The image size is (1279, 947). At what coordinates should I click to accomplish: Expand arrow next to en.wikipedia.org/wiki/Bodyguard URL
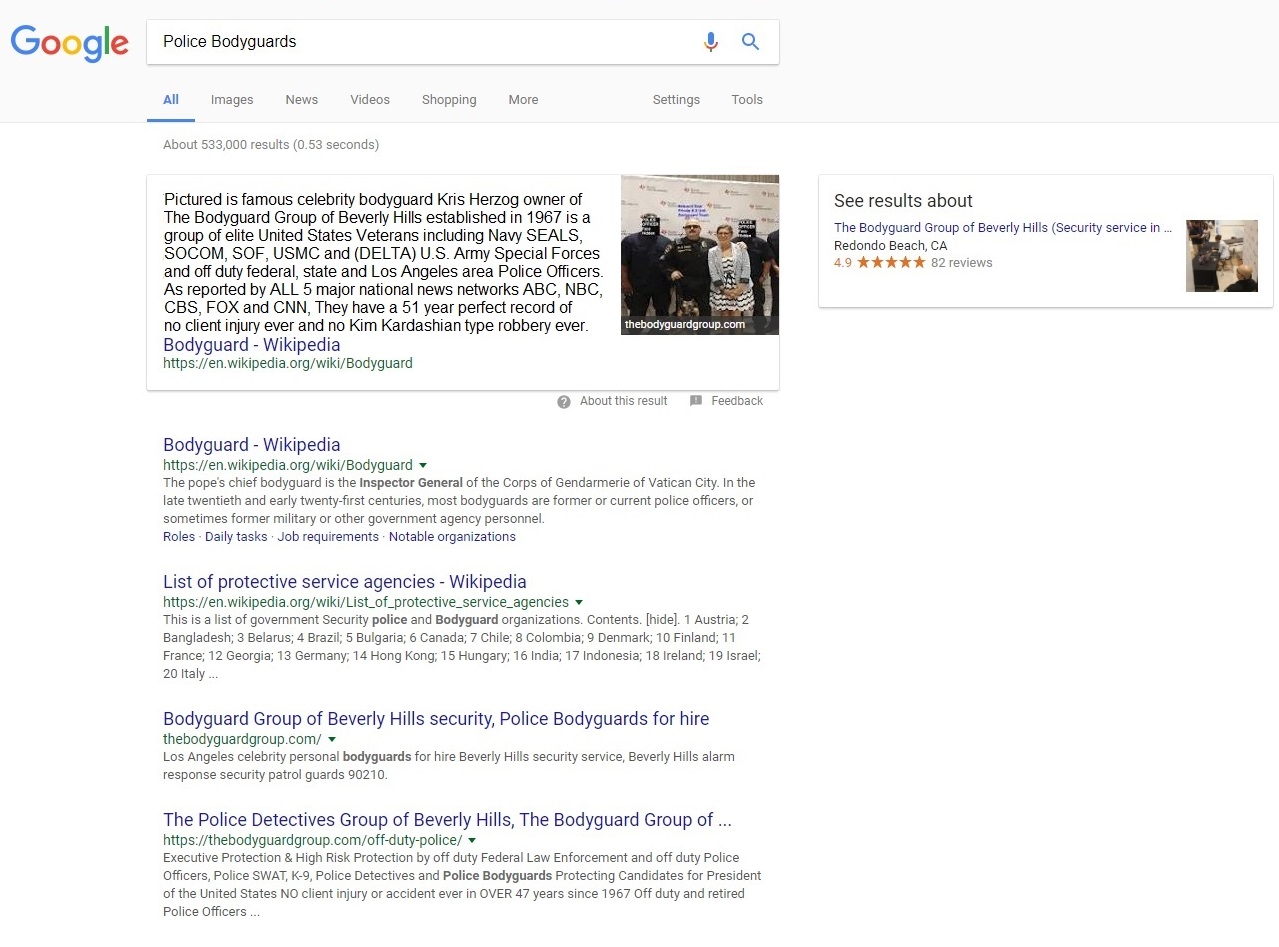tap(423, 465)
